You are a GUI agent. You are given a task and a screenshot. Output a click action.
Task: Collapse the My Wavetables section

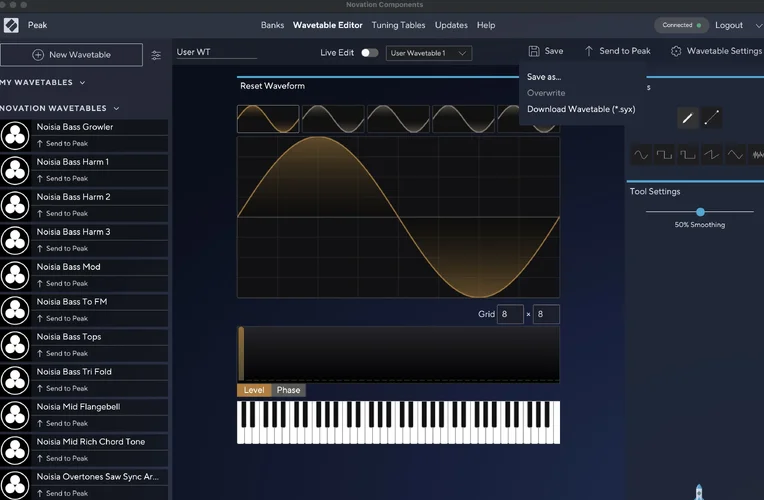82,83
